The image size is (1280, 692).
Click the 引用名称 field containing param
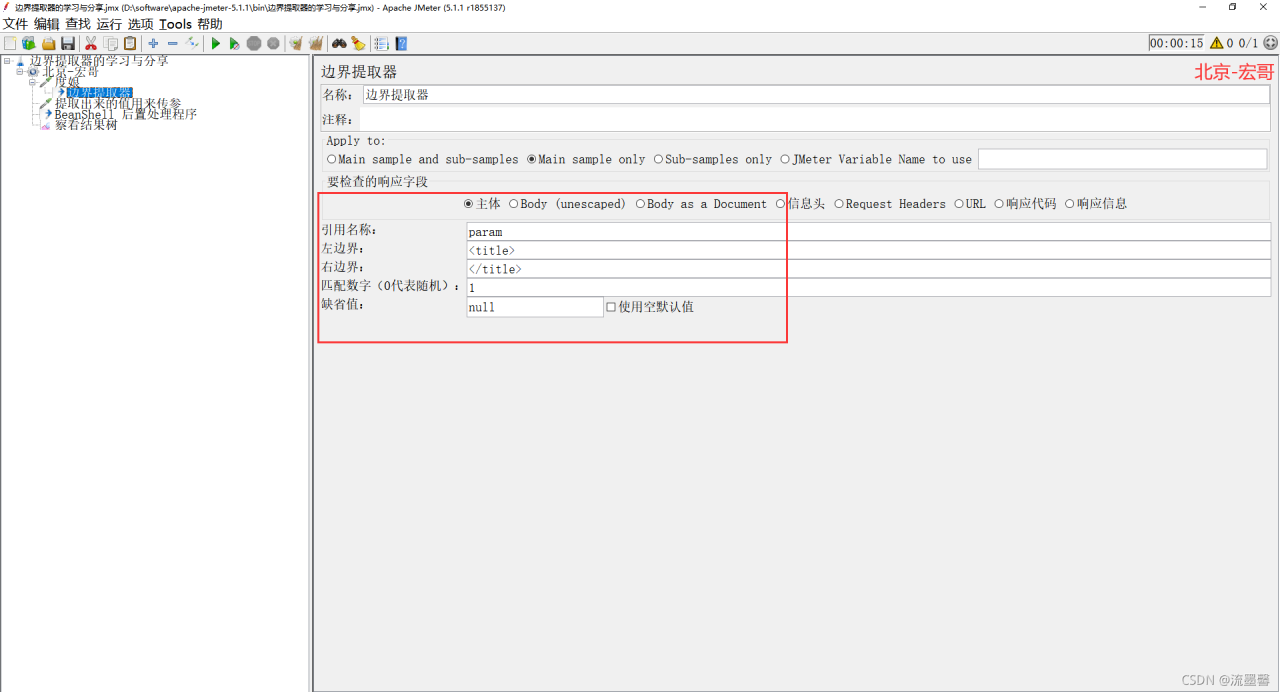click(x=868, y=232)
